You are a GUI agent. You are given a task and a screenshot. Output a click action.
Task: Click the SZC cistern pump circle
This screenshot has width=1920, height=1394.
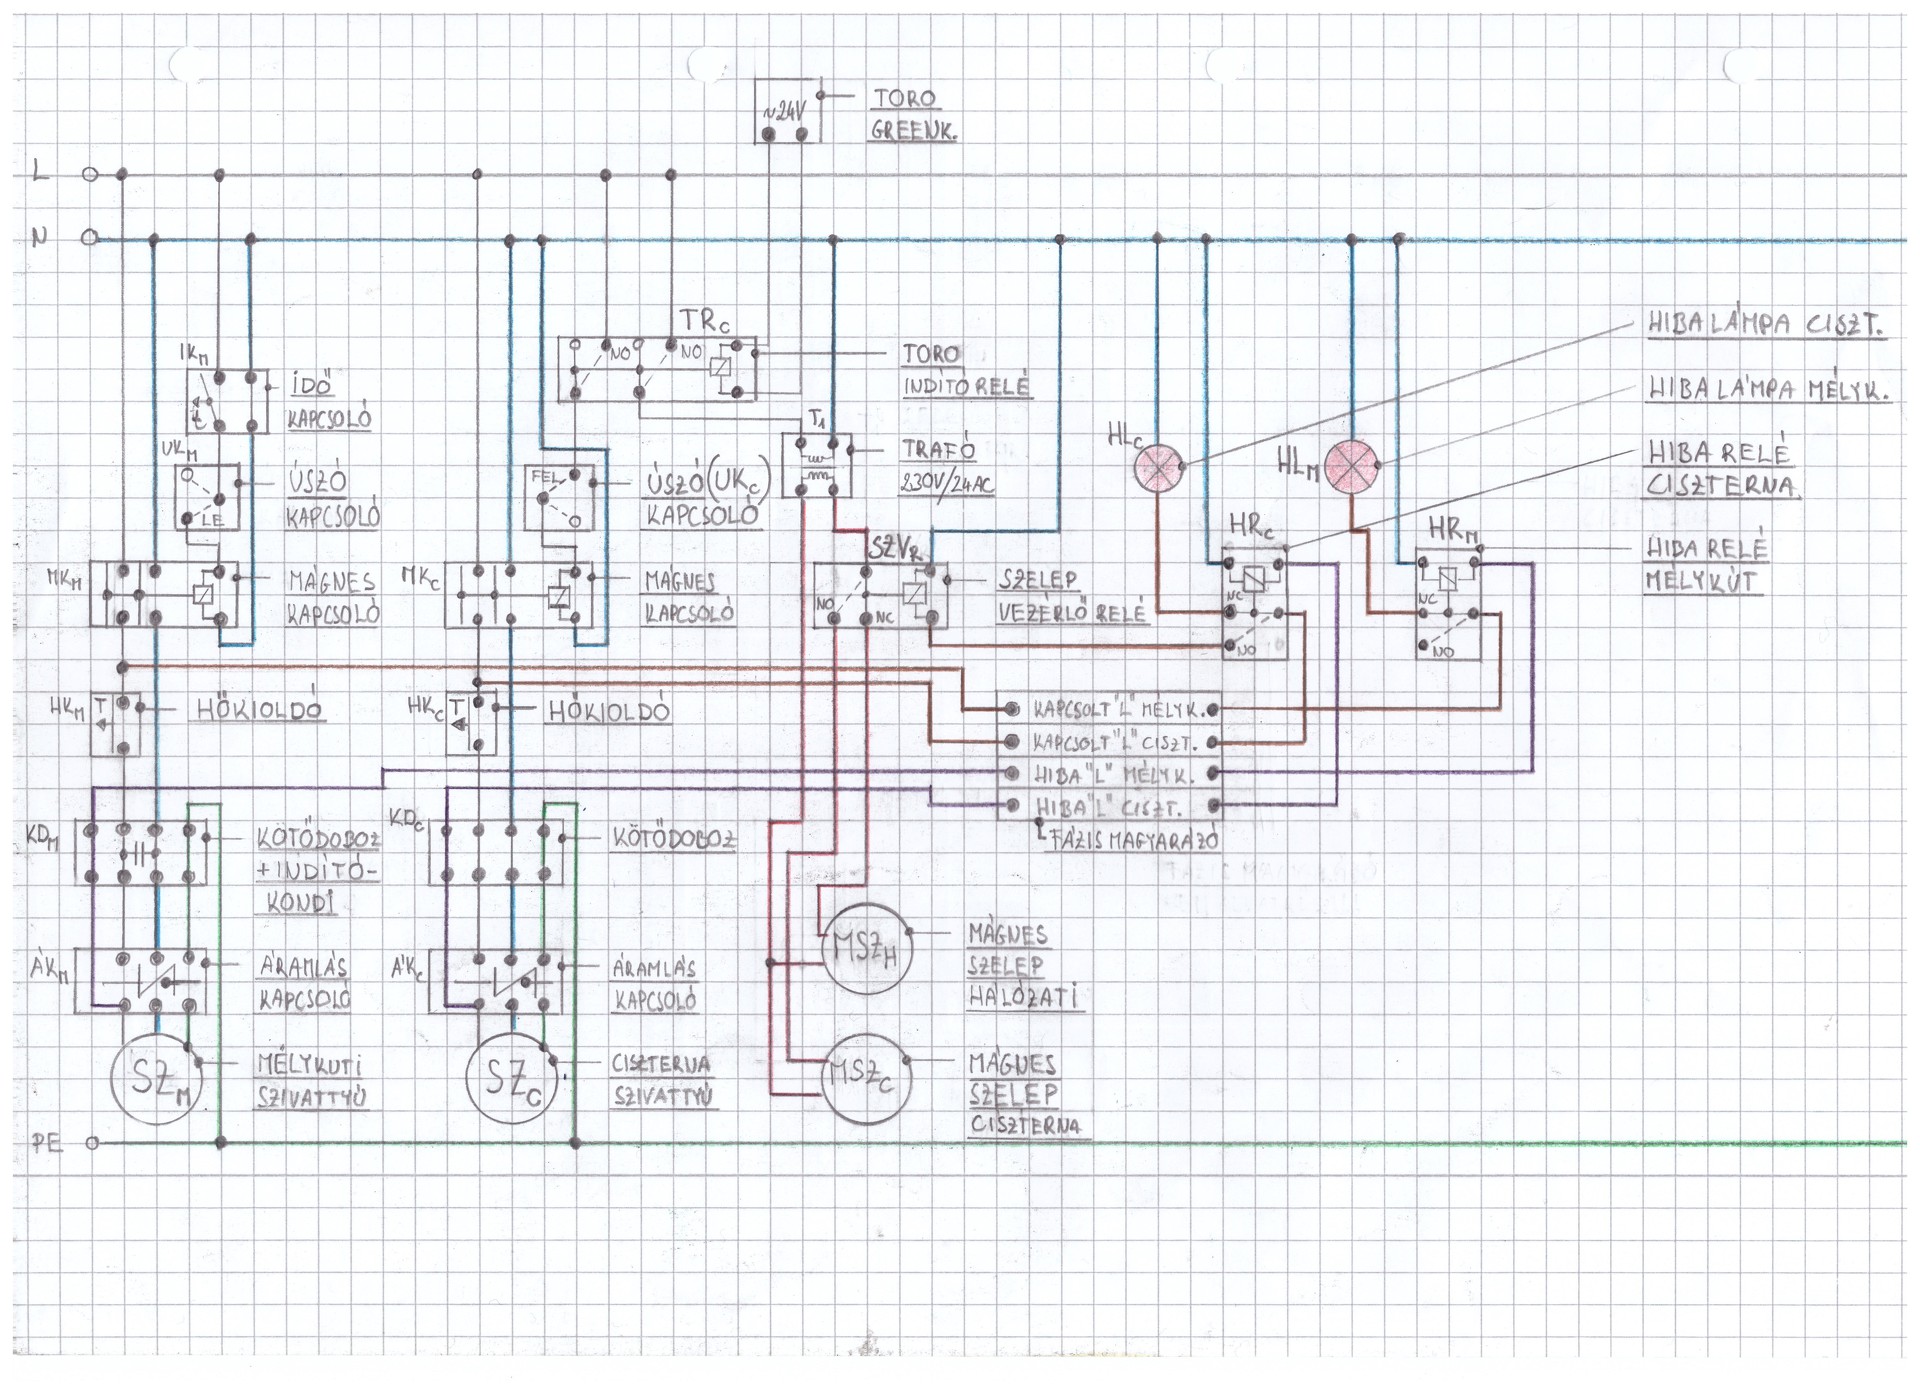coord(511,1080)
